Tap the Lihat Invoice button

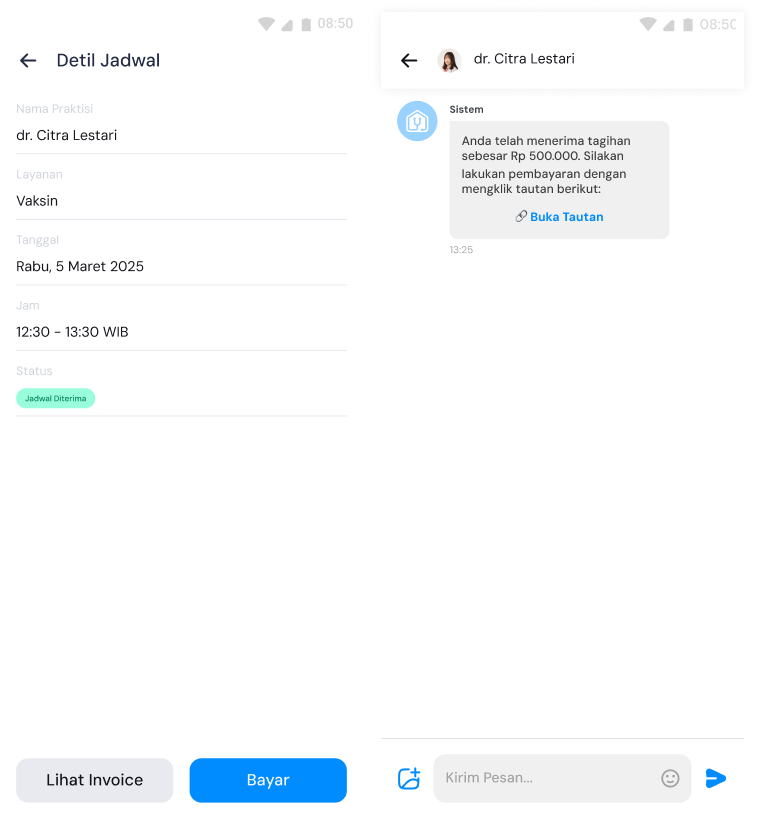coord(95,780)
